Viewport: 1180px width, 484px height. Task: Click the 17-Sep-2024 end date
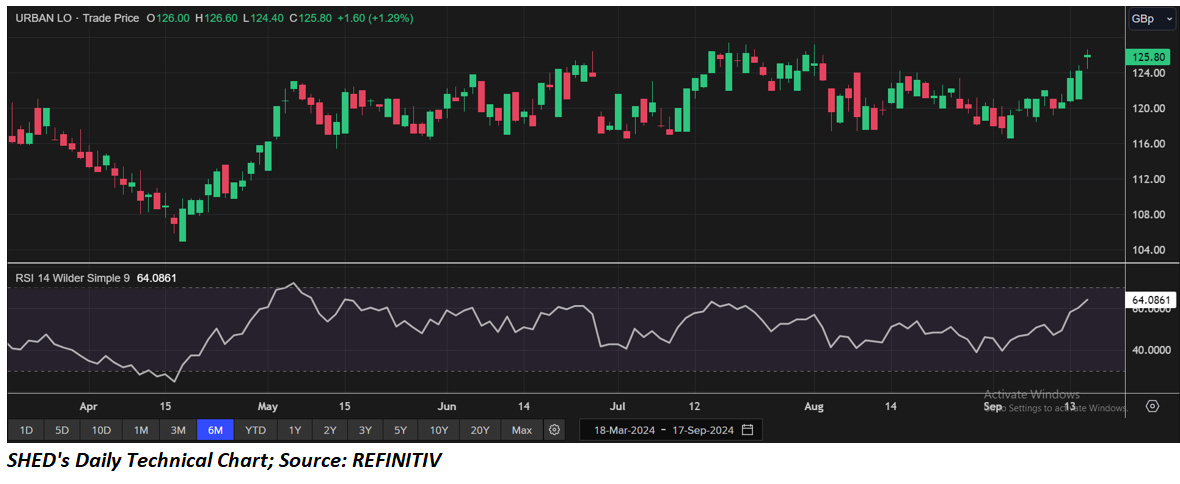coord(703,431)
